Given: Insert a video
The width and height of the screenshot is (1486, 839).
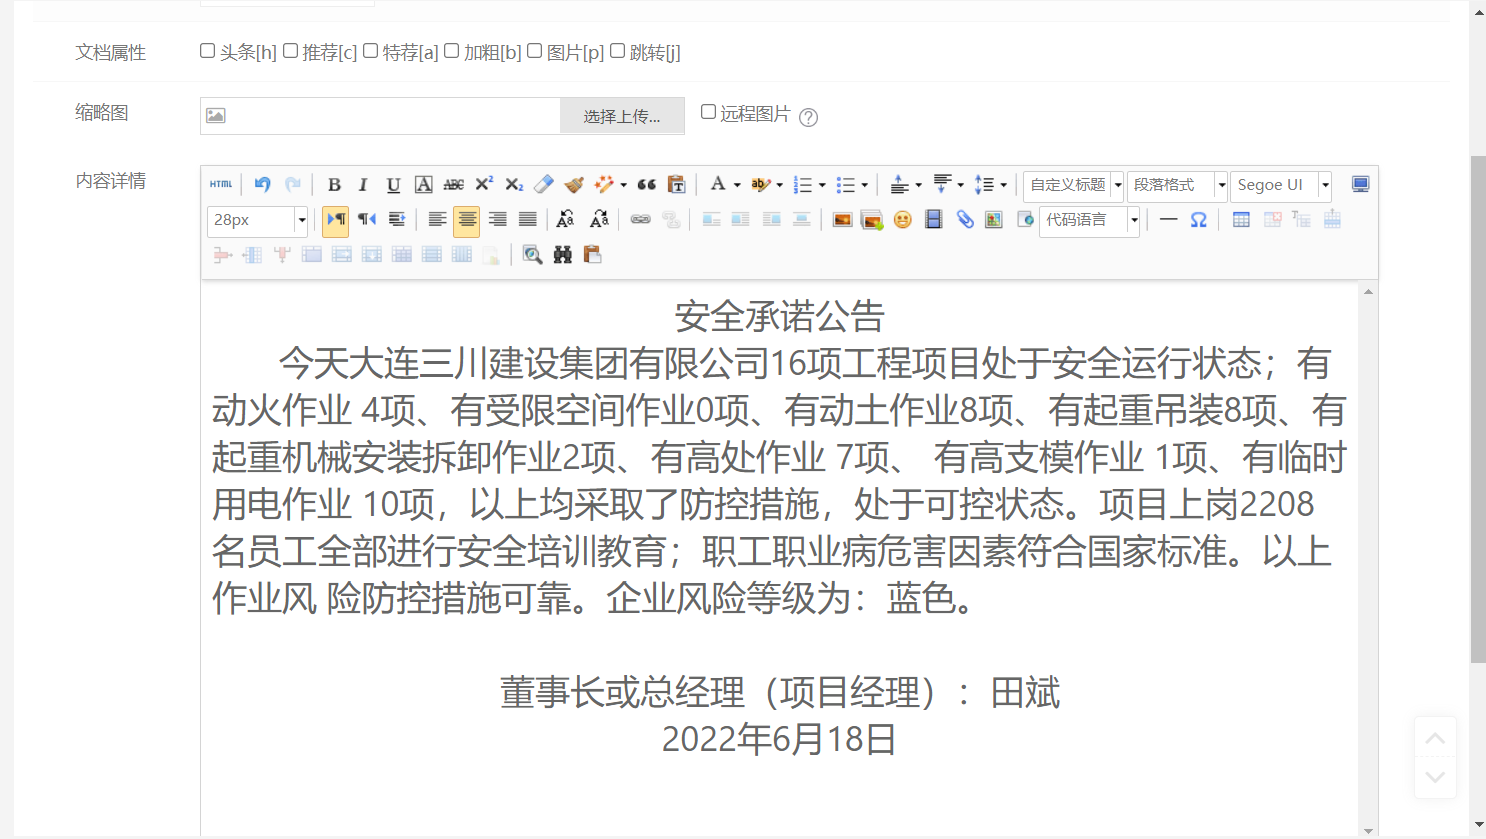Looking at the screenshot, I should click(x=933, y=220).
